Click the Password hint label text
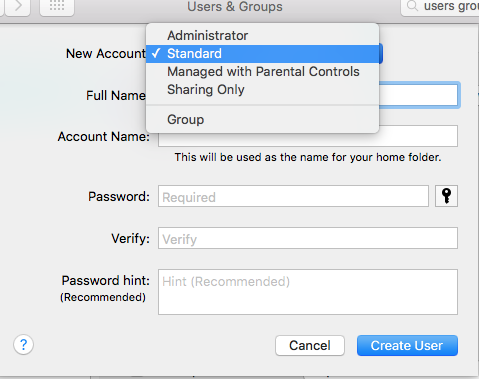 click(x=106, y=281)
